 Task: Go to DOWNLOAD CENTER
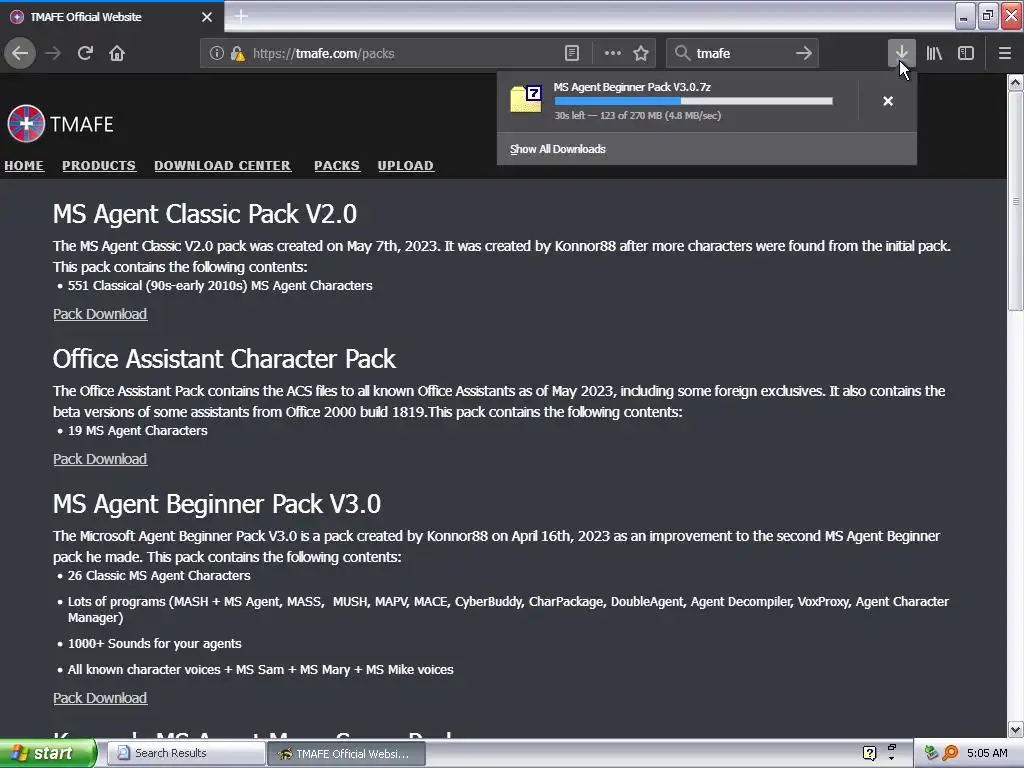pyautogui.click(x=223, y=166)
